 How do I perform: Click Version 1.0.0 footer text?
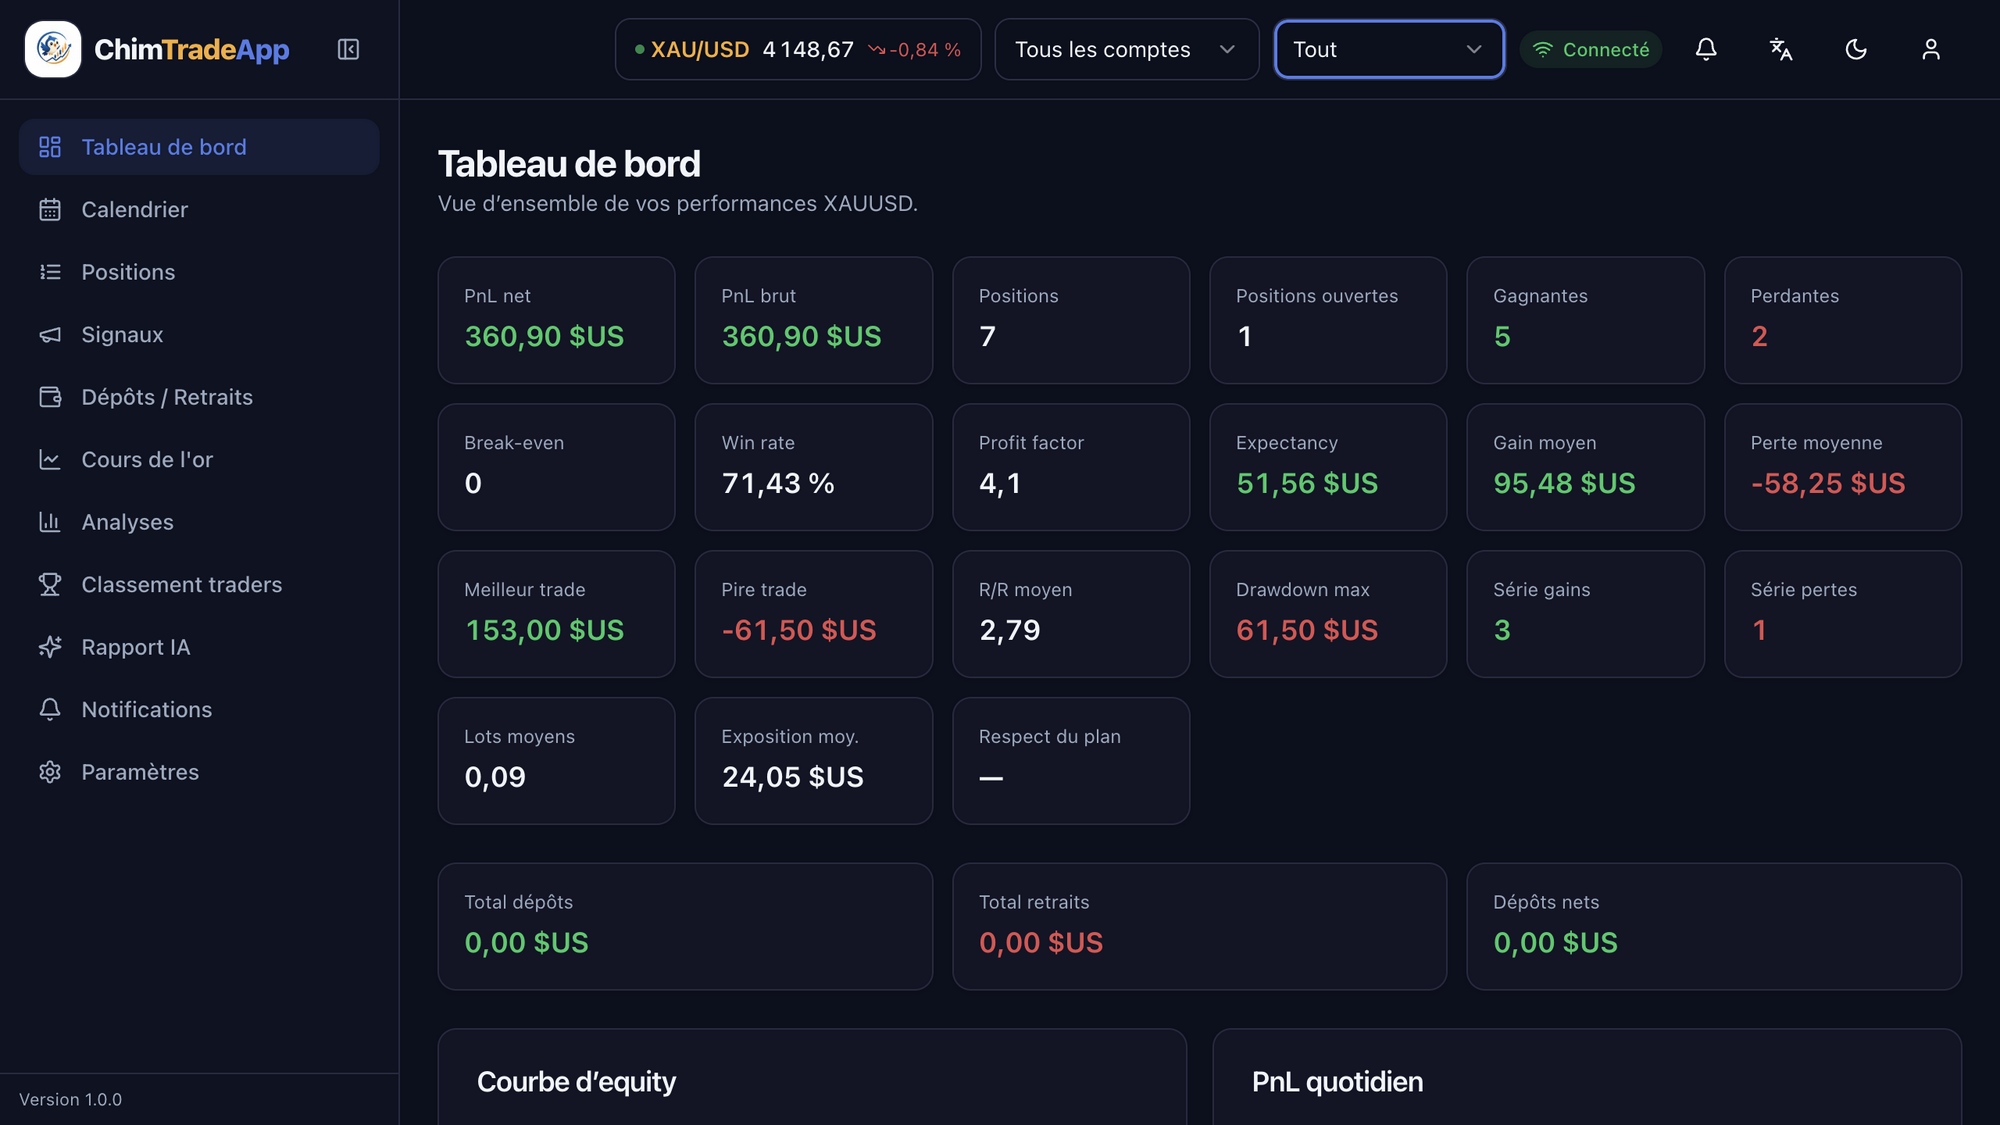tap(70, 1099)
